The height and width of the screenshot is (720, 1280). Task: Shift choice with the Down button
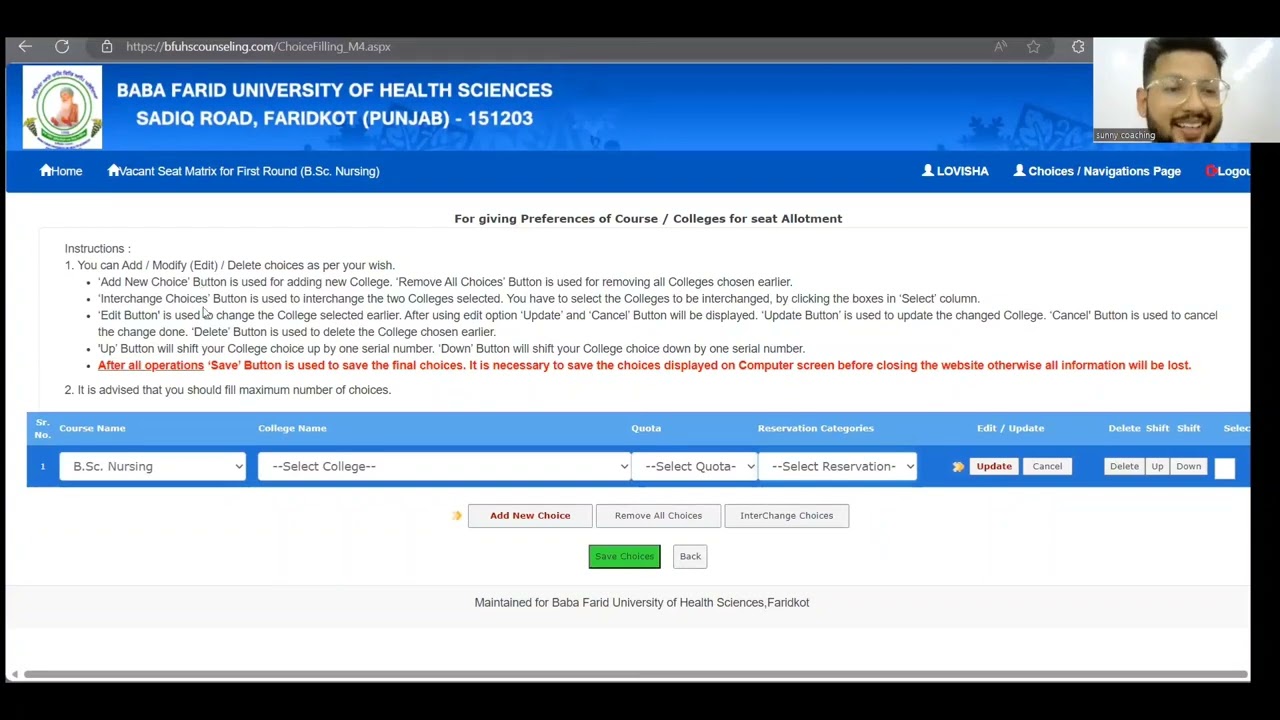tap(1188, 466)
